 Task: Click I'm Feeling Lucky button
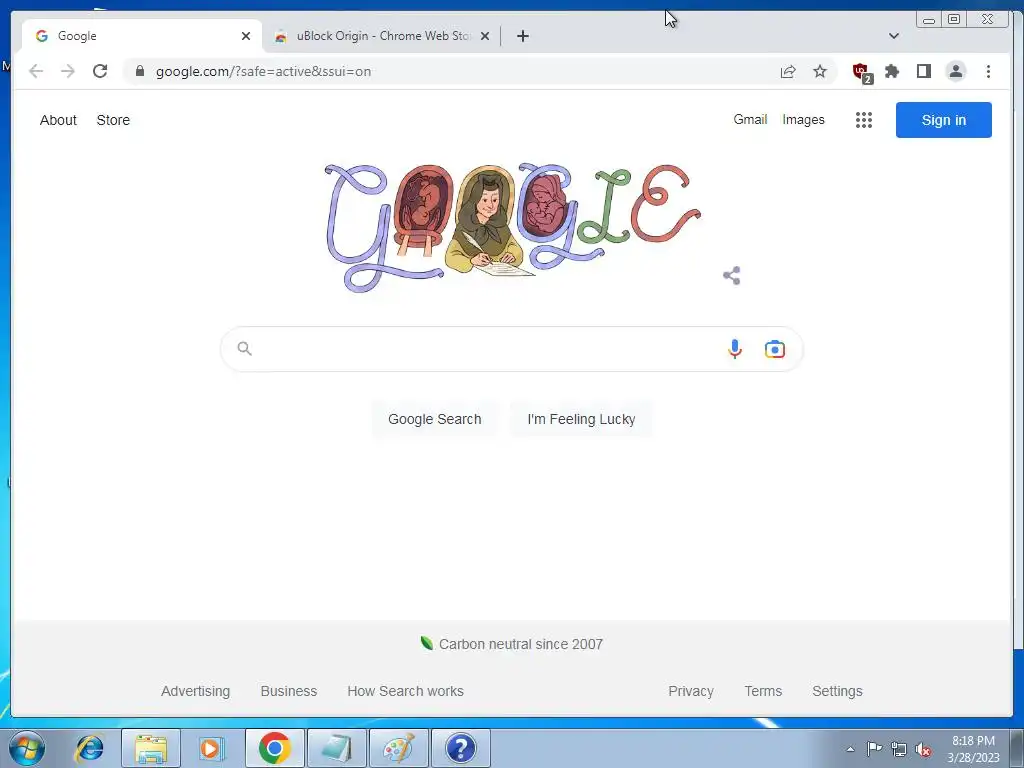click(x=581, y=419)
